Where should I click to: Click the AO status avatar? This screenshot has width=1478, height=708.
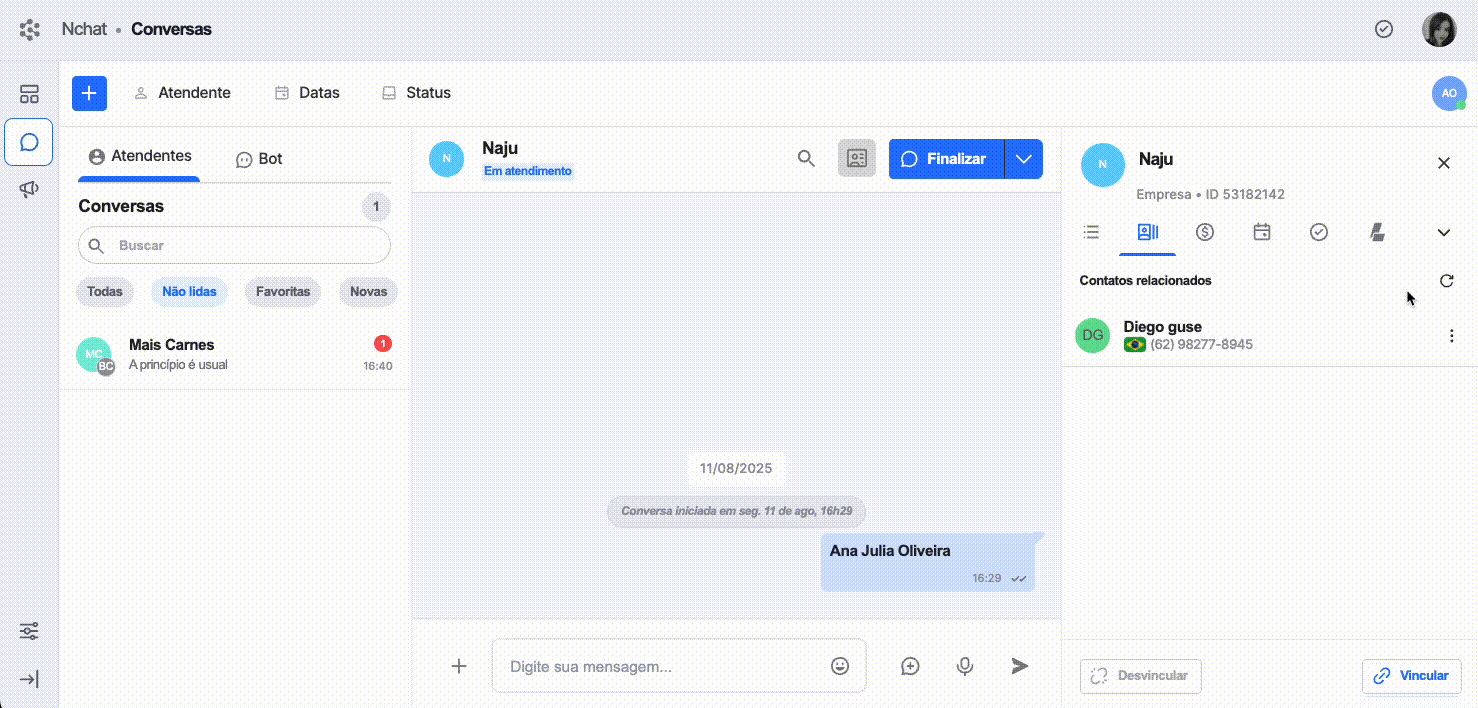[x=1449, y=93]
